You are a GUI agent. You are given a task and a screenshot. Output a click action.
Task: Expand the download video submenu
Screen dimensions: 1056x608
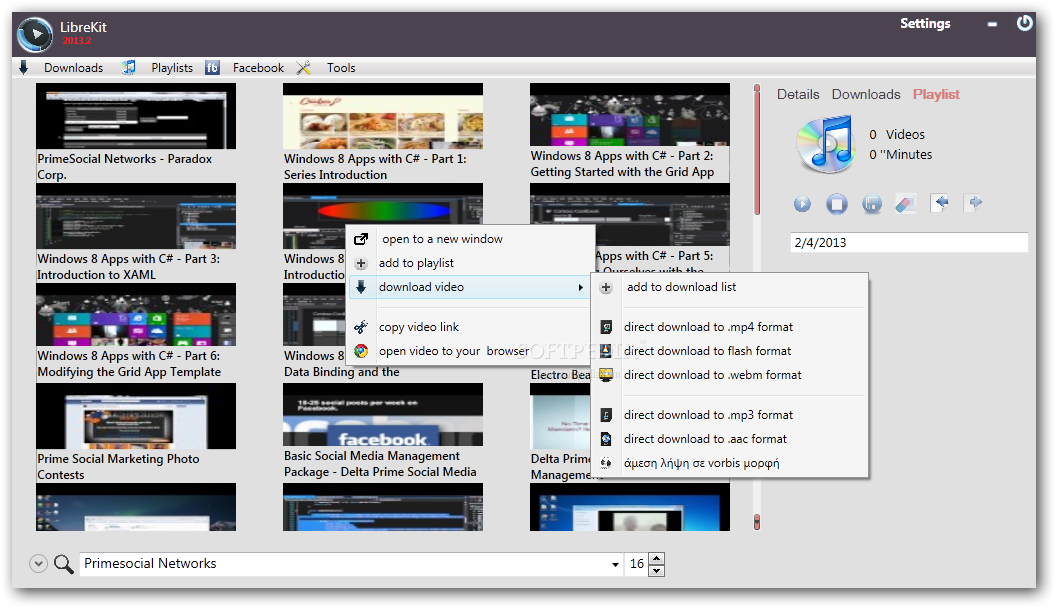pos(471,288)
